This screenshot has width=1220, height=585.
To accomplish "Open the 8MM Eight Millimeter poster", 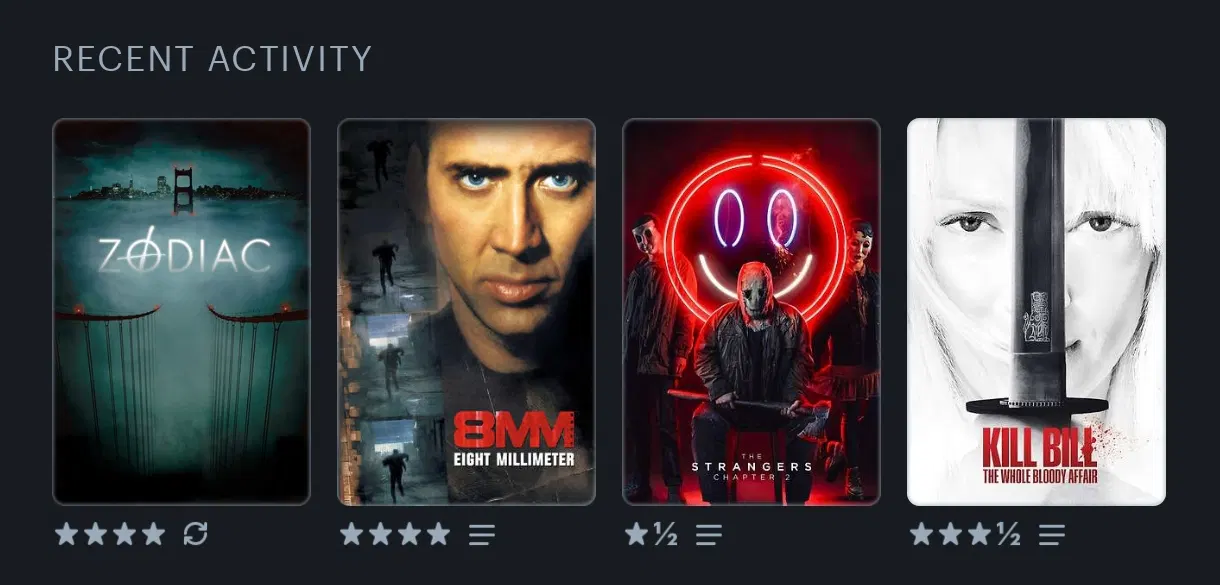I will (466, 312).
